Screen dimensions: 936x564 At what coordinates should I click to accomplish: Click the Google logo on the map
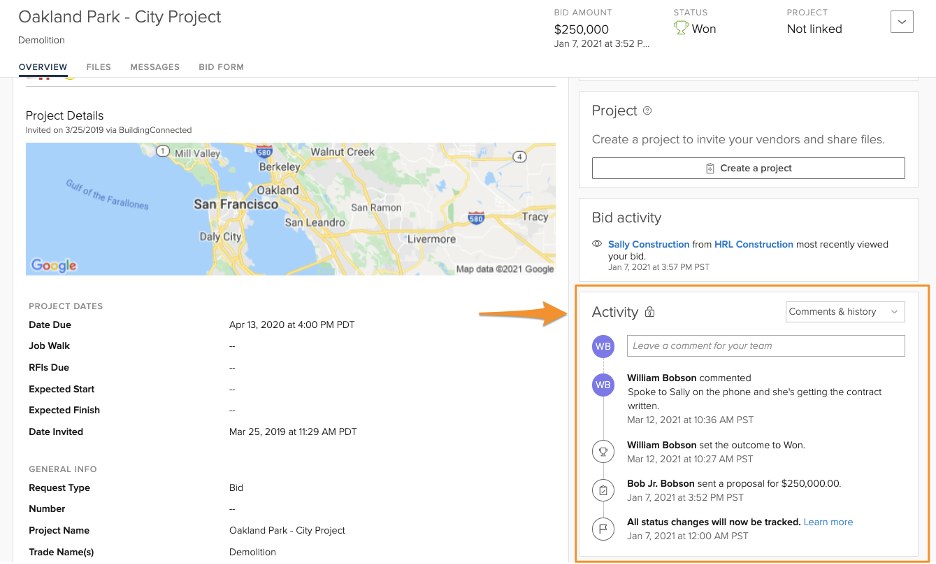tap(54, 265)
